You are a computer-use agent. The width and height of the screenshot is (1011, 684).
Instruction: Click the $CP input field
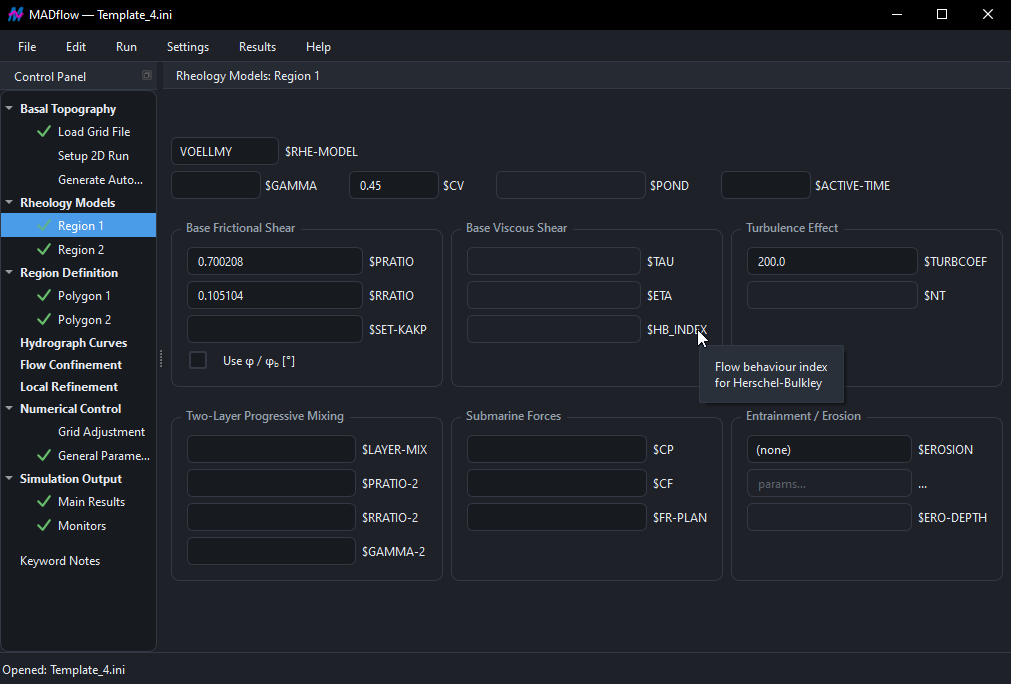tap(556, 449)
